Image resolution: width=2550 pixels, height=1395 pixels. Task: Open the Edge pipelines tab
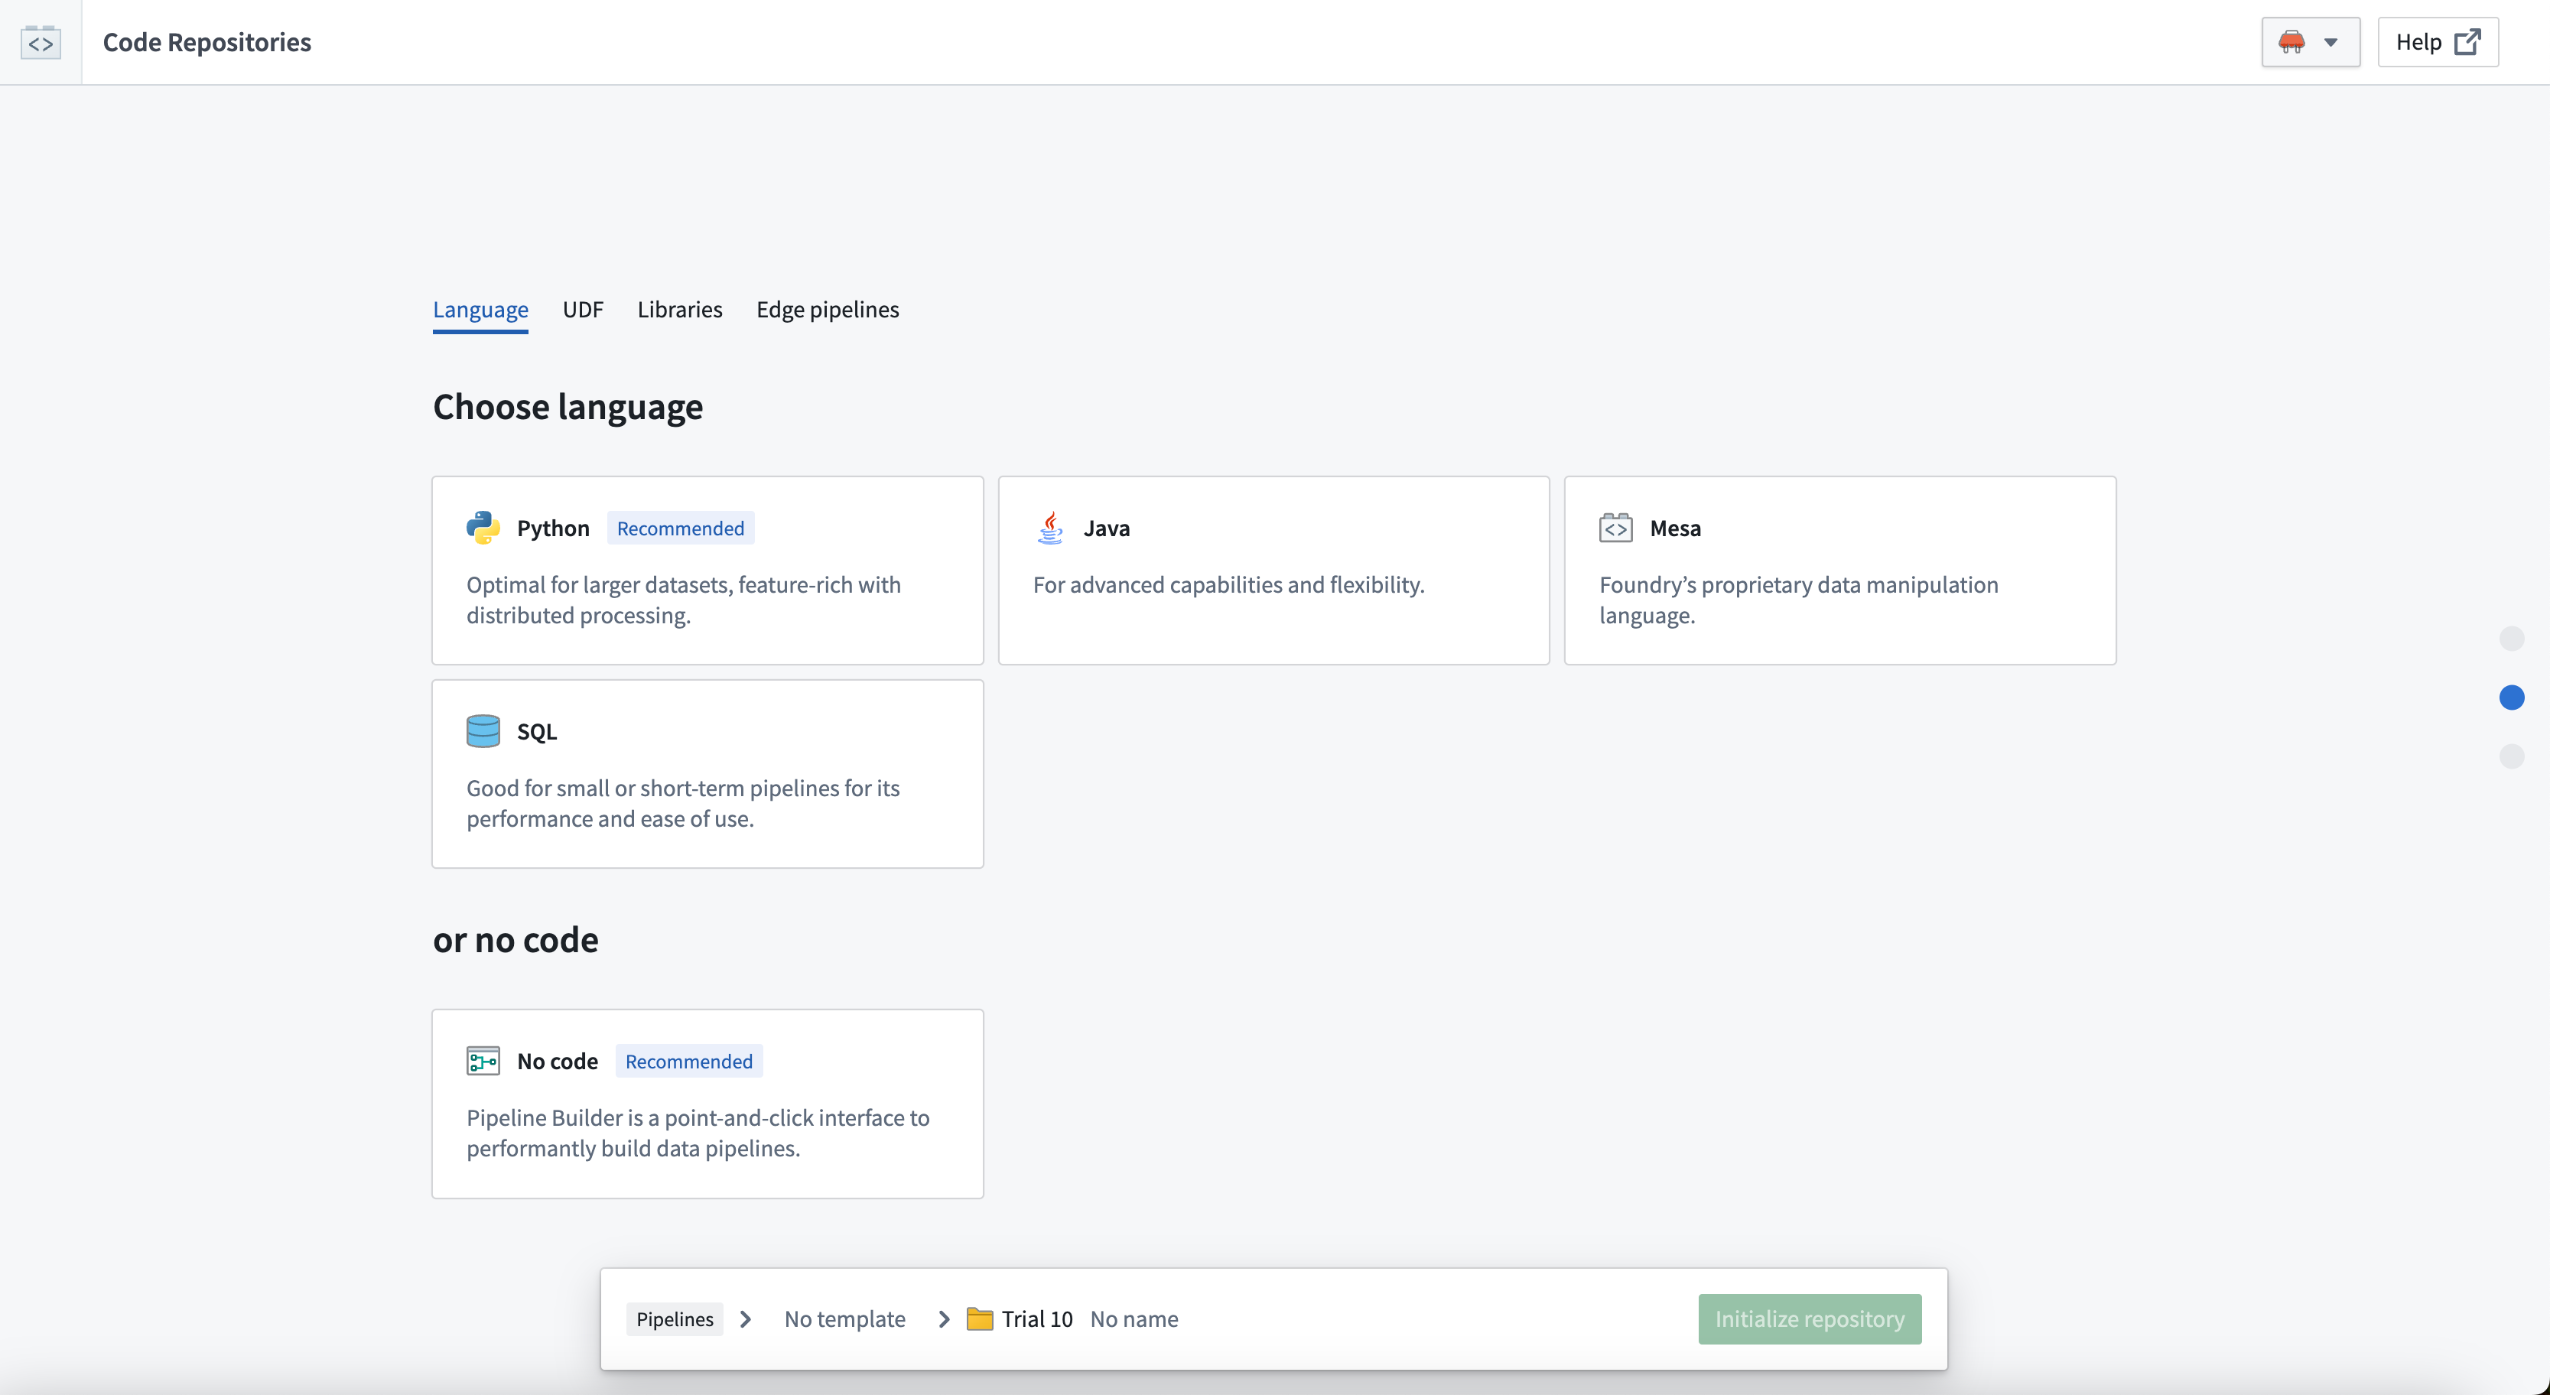click(x=827, y=309)
